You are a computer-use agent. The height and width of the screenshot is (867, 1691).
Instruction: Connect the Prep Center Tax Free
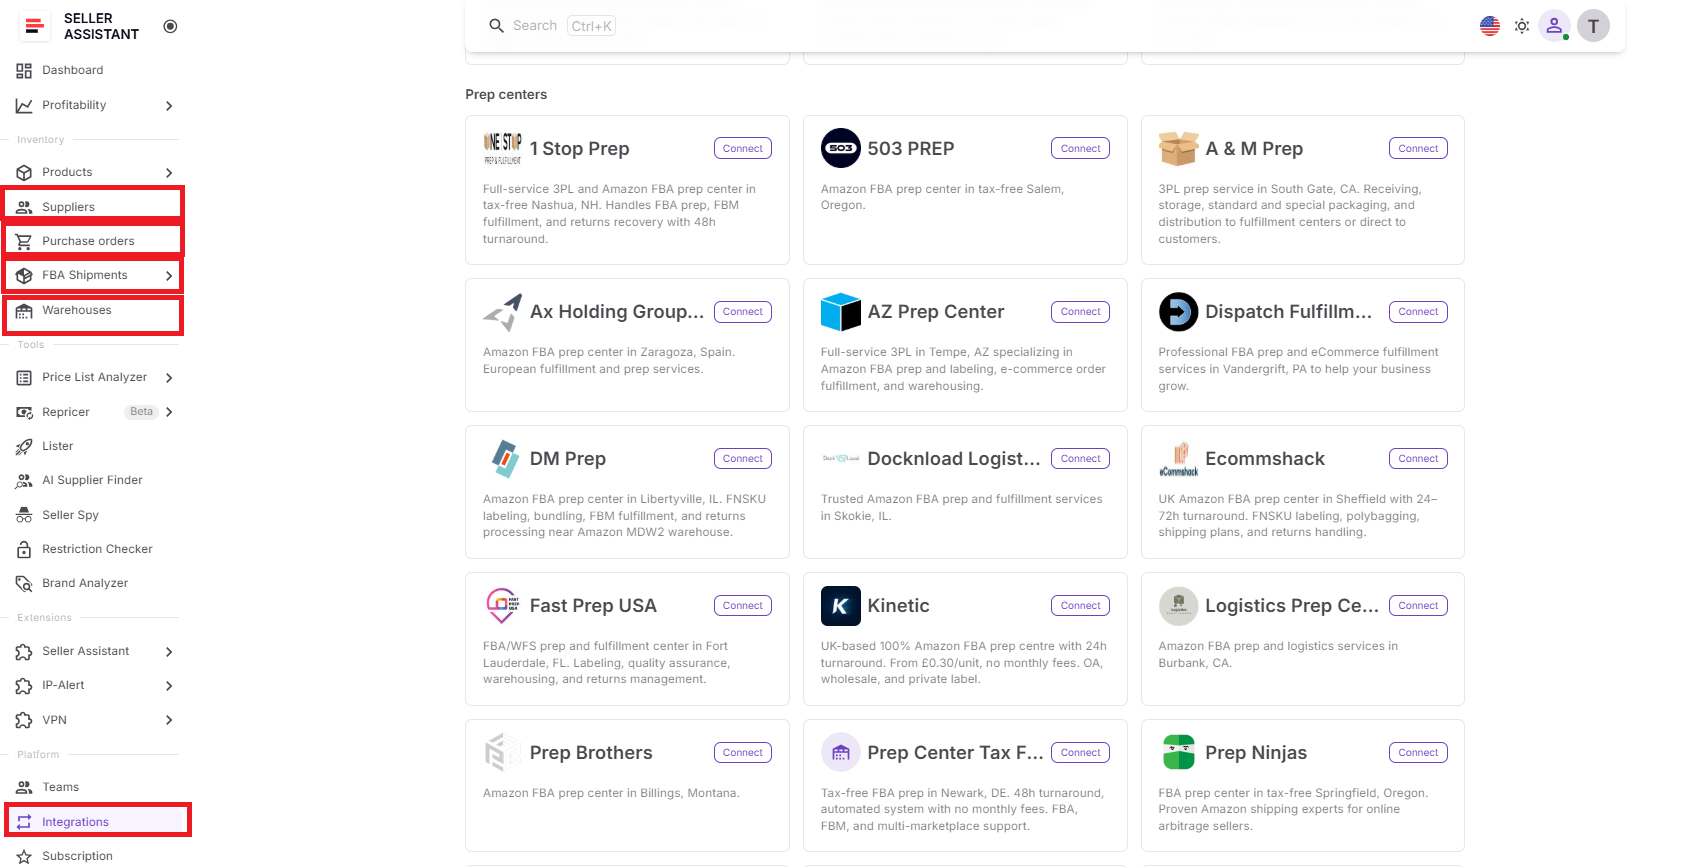[x=1081, y=753]
